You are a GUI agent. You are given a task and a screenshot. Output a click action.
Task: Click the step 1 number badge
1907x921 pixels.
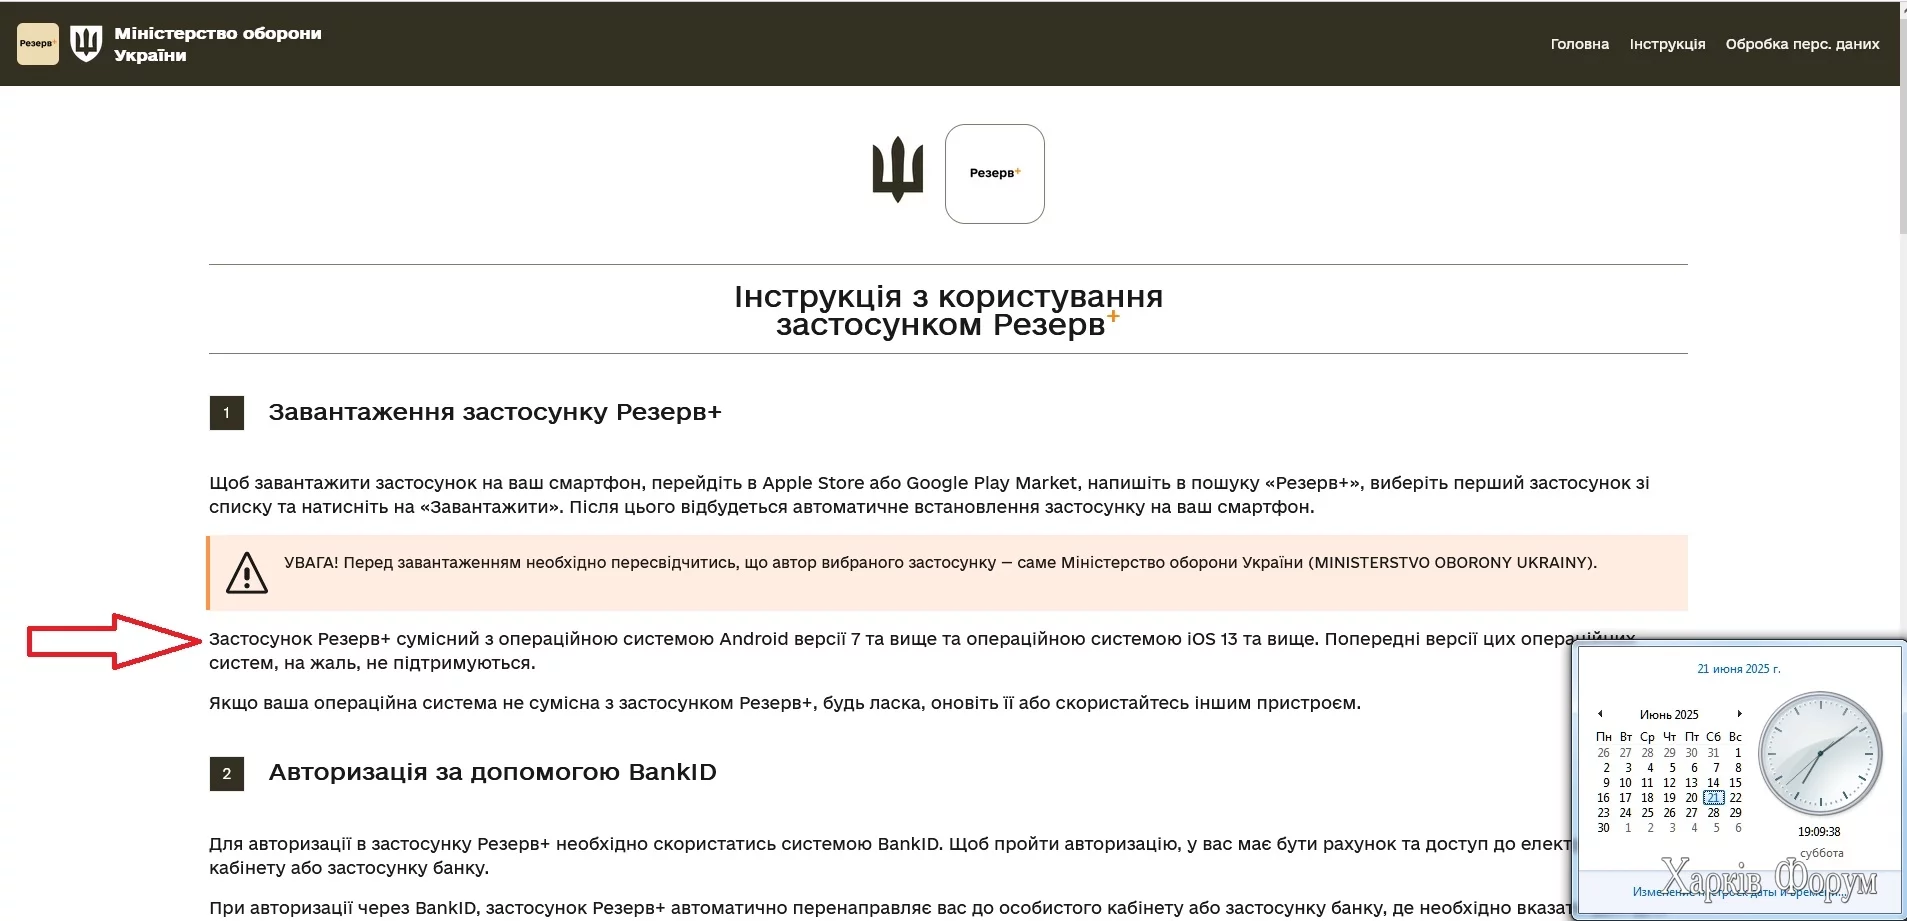[227, 413]
